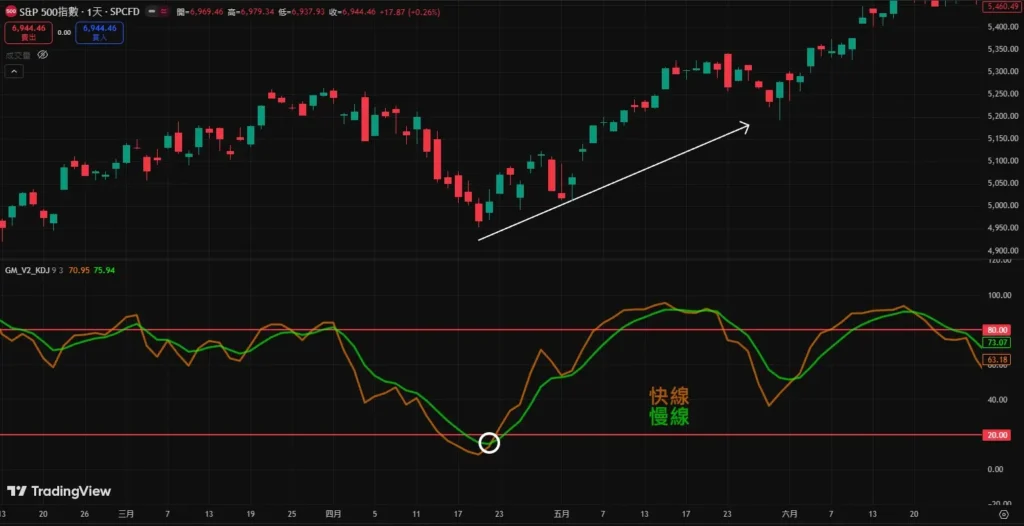Click the white circle marker on KDJ crossover
The height and width of the screenshot is (526, 1024).
click(489, 443)
